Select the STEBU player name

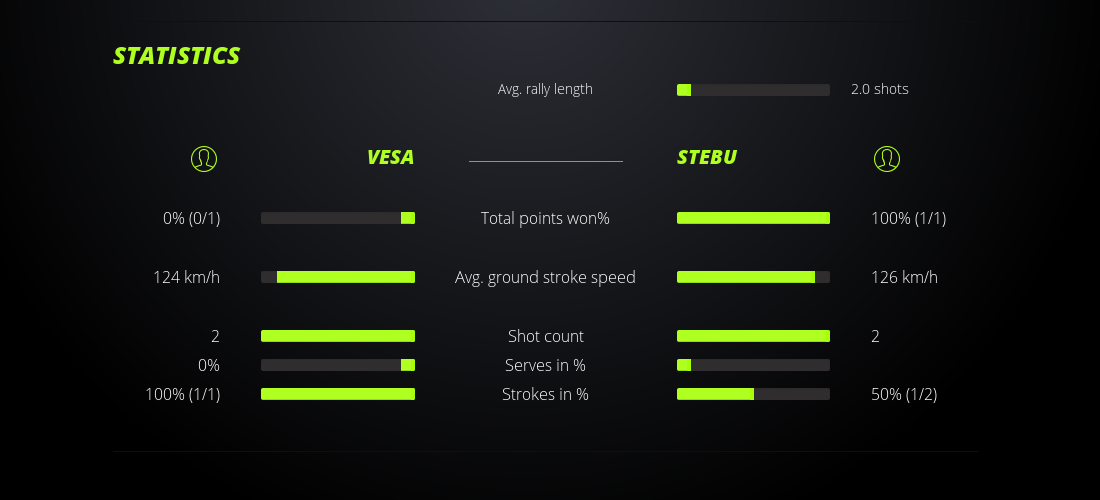point(707,157)
